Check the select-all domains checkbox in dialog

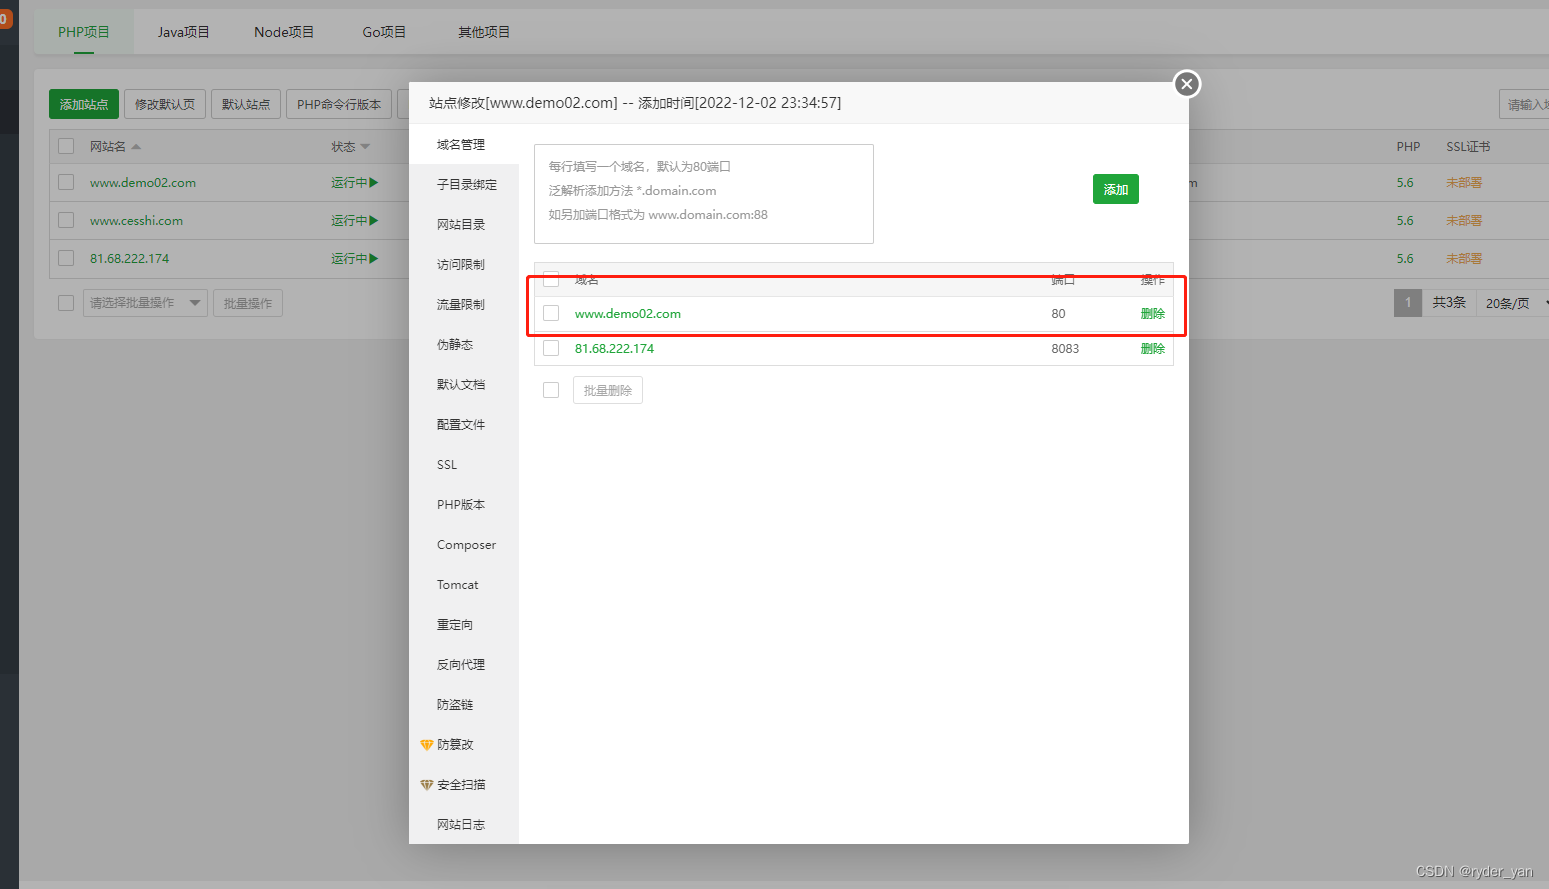pyautogui.click(x=551, y=279)
